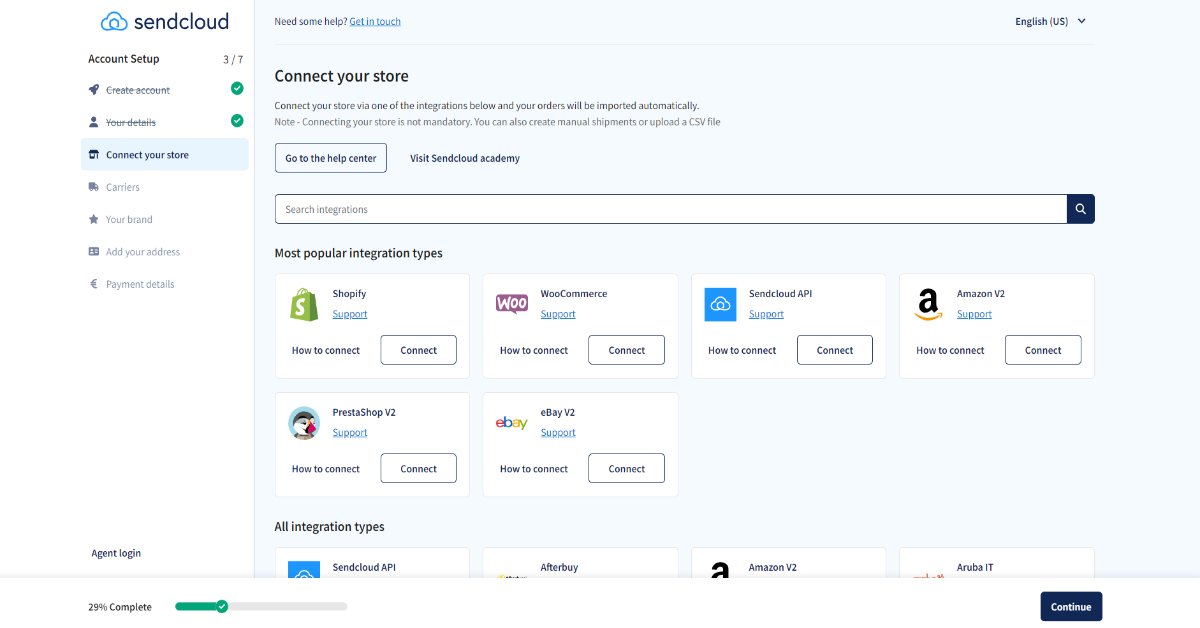This screenshot has height=628, width=1200.
Task: Click the Most popular integration types heading
Action: click(358, 253)
